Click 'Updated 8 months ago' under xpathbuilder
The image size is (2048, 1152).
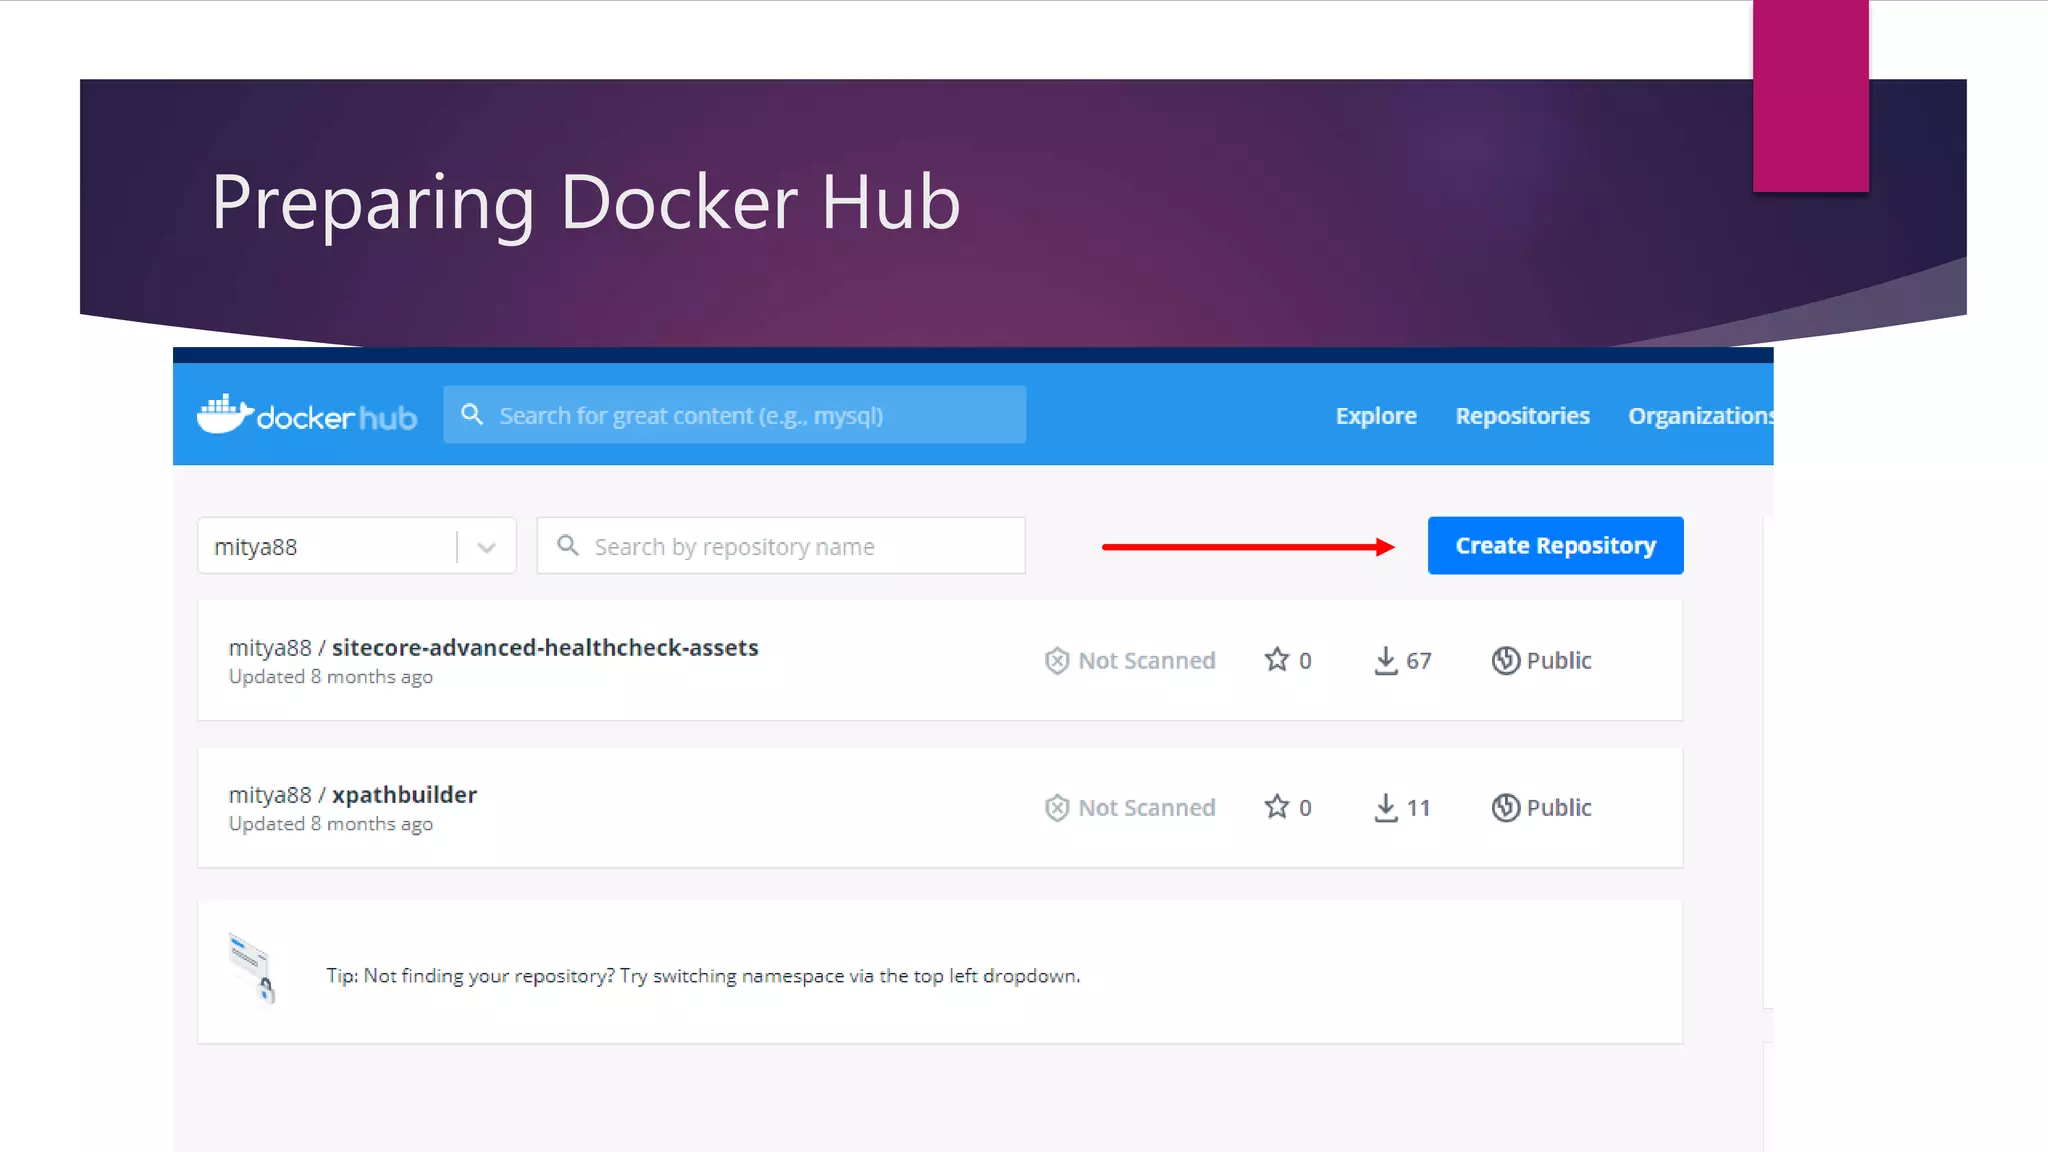point(331,824)
